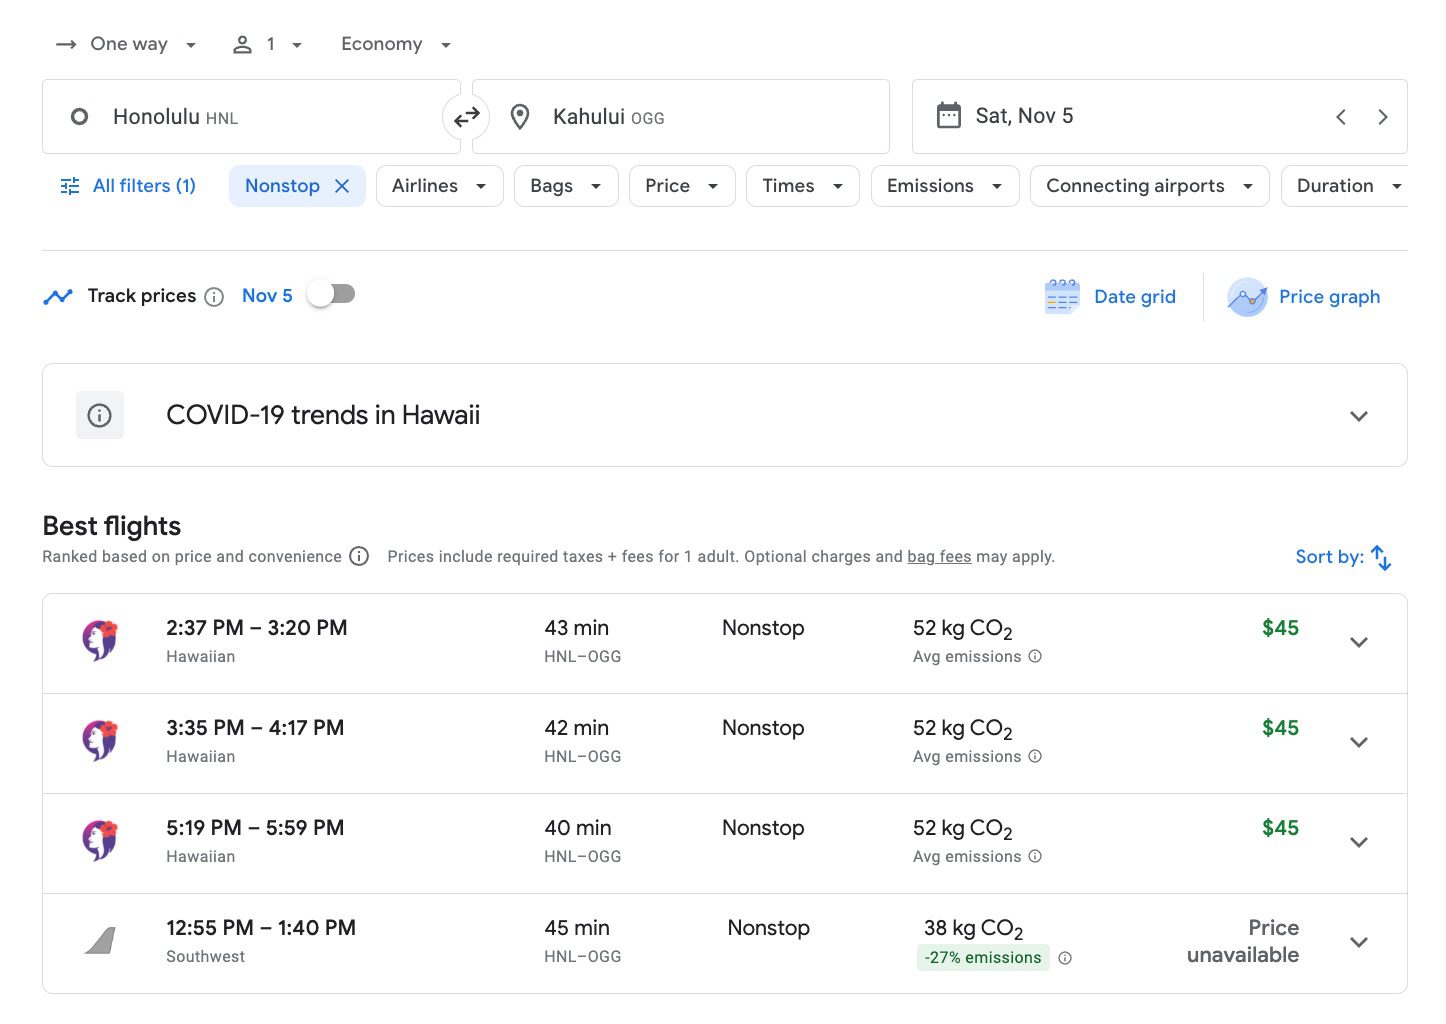The height and width of the screenshot is (1024, 1446).
Task: Click Best flights ranking info icon
Action: pos(359,556)
